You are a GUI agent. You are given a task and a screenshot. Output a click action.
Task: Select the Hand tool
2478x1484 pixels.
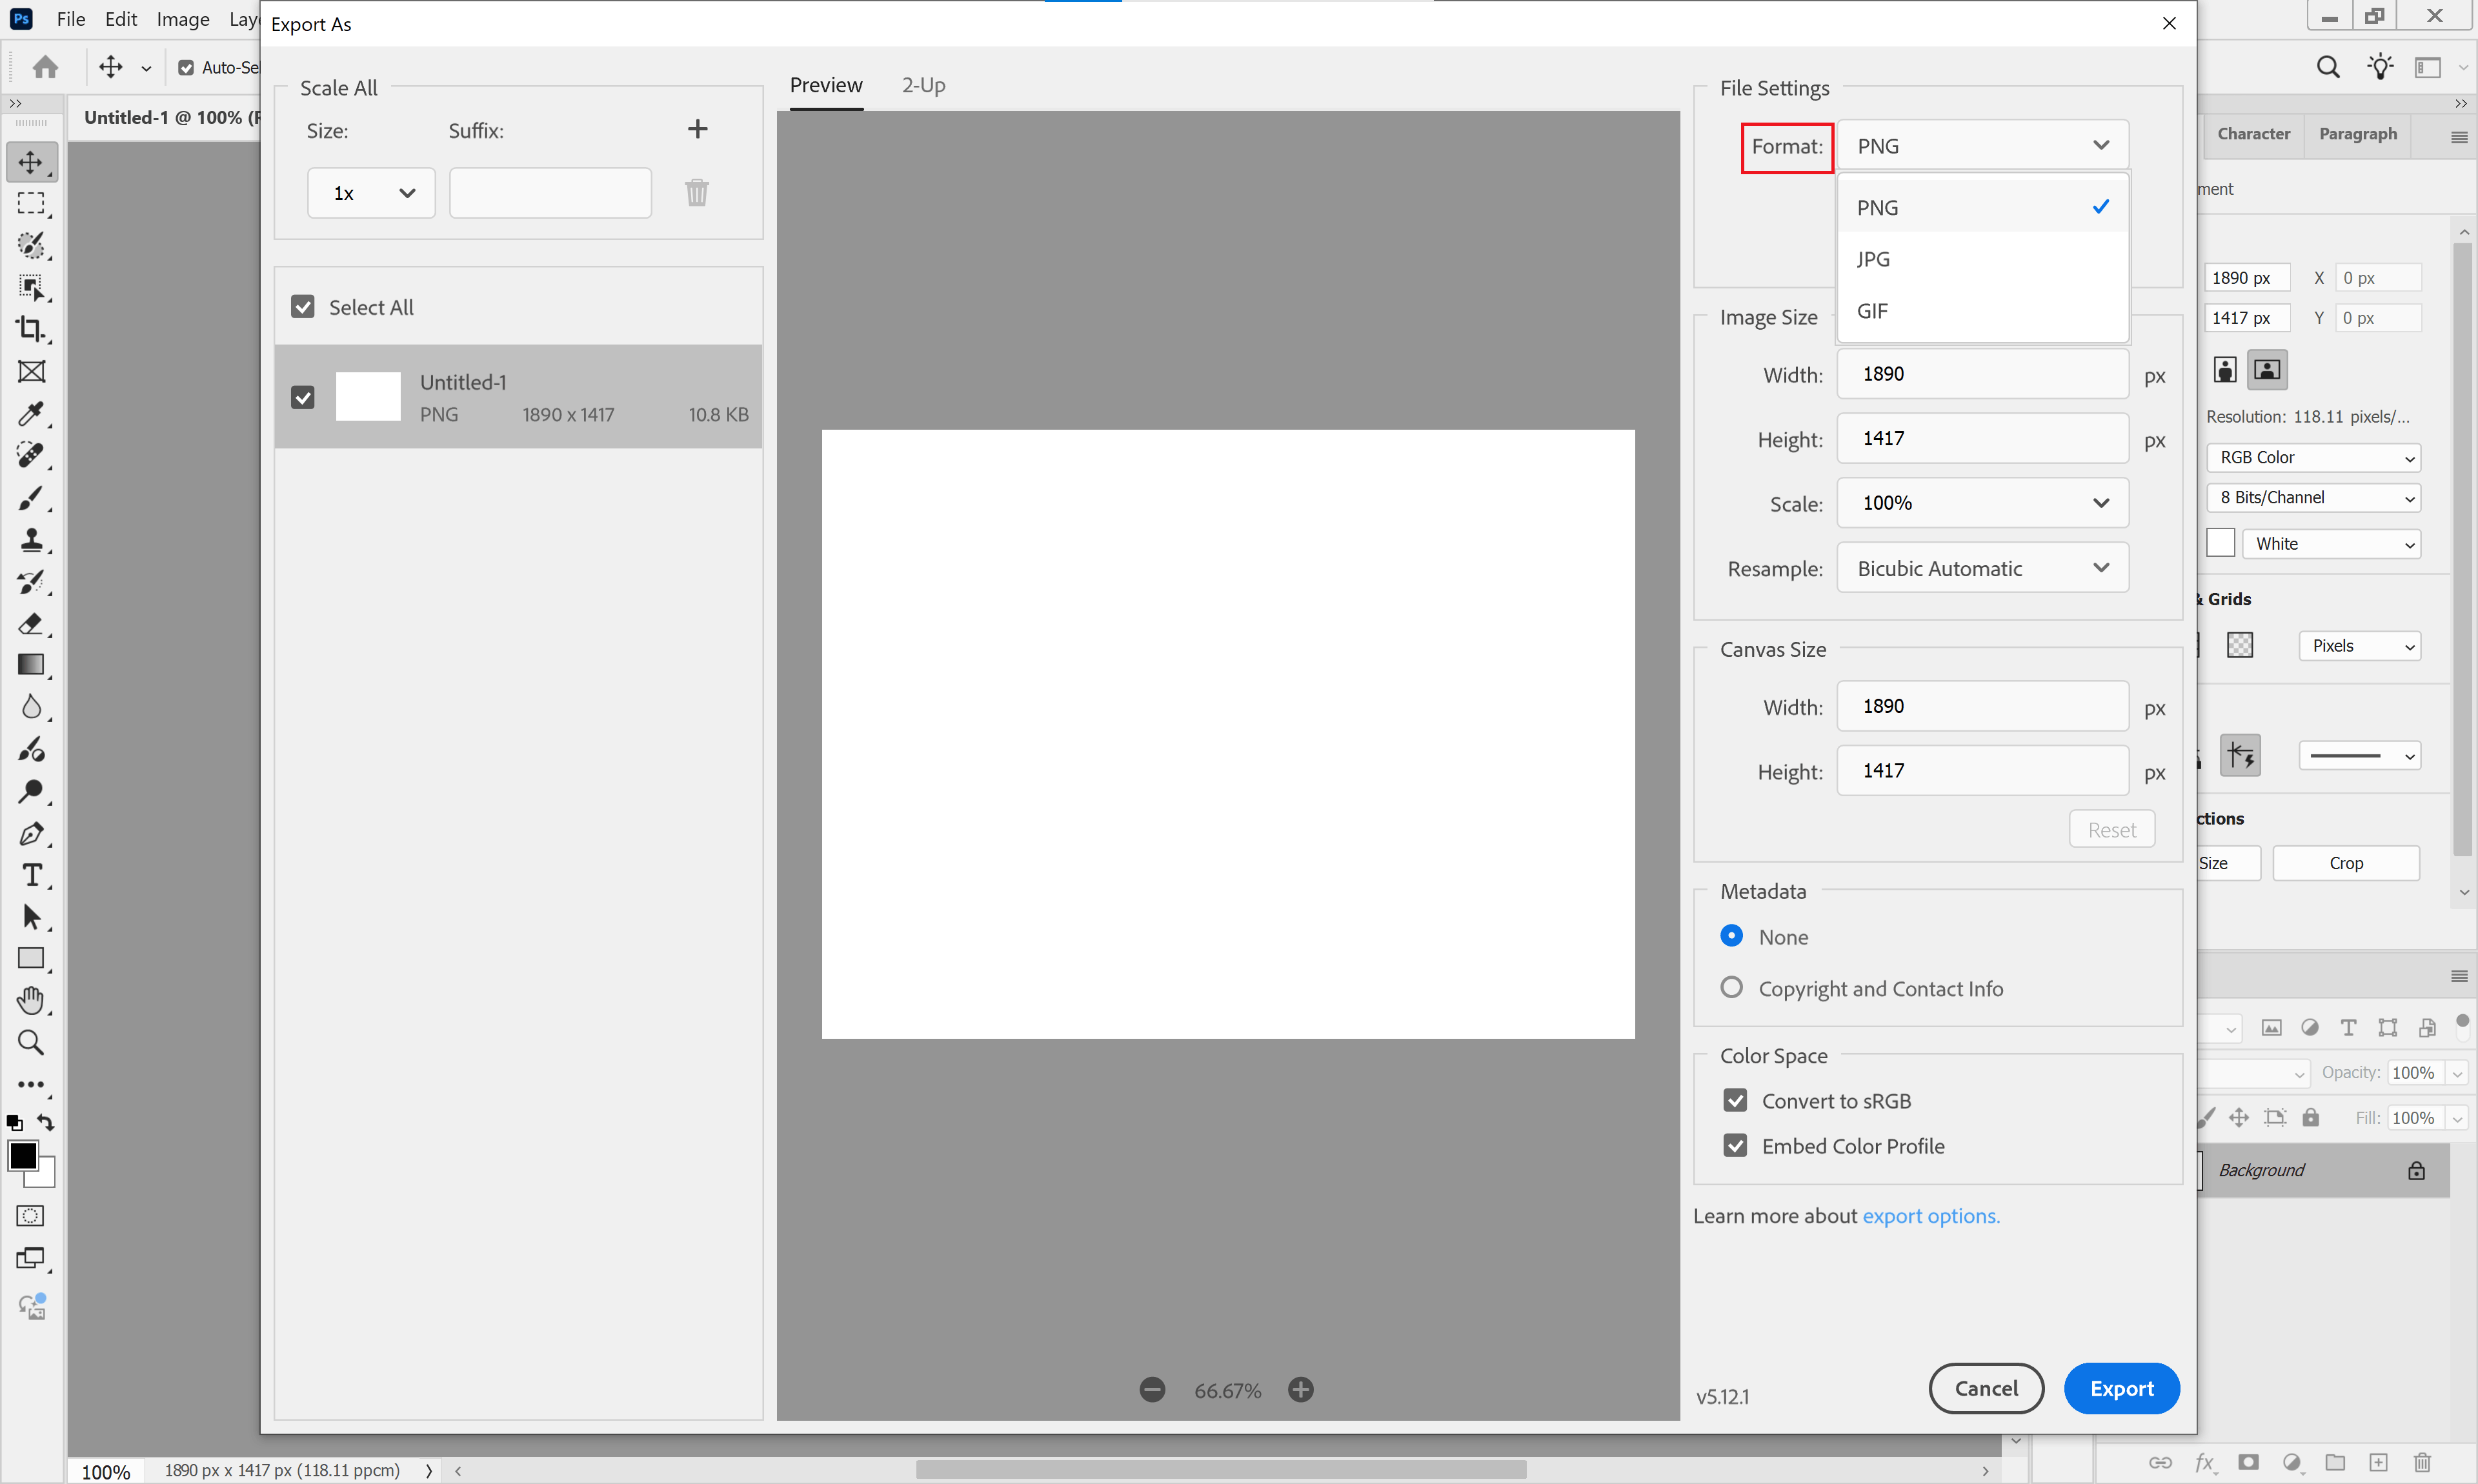point(31,1000)
